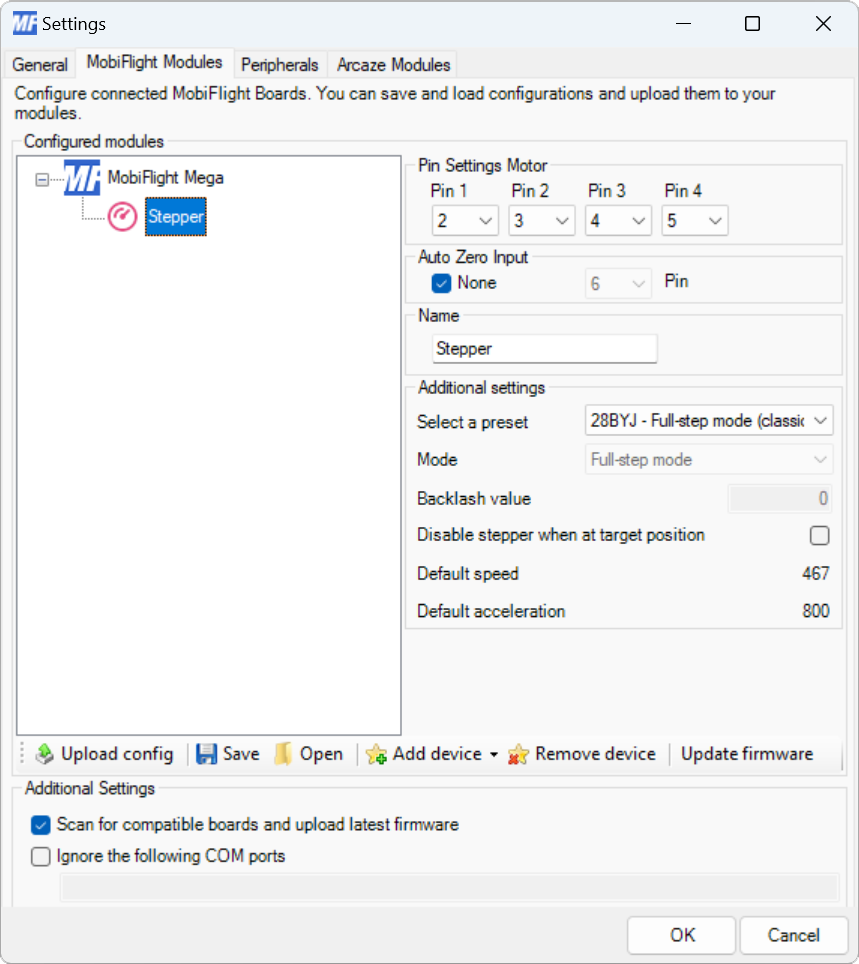Uncheck None under Auto Zero Input
Viewport: 859px width, 964px height.
(x=440, y=283)
